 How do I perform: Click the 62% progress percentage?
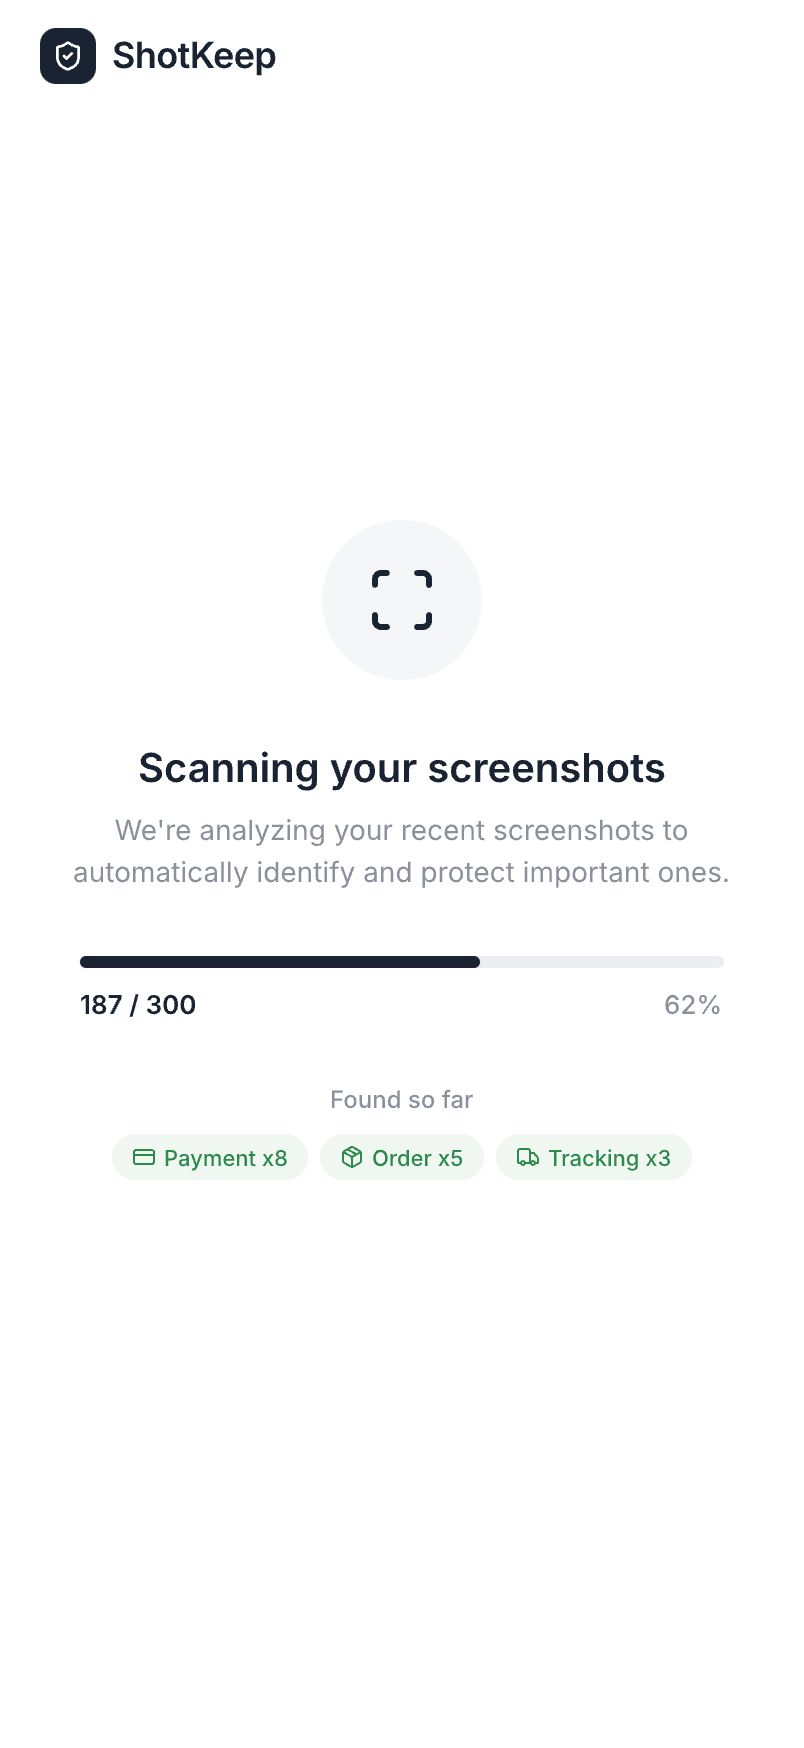coord(692,1005)
